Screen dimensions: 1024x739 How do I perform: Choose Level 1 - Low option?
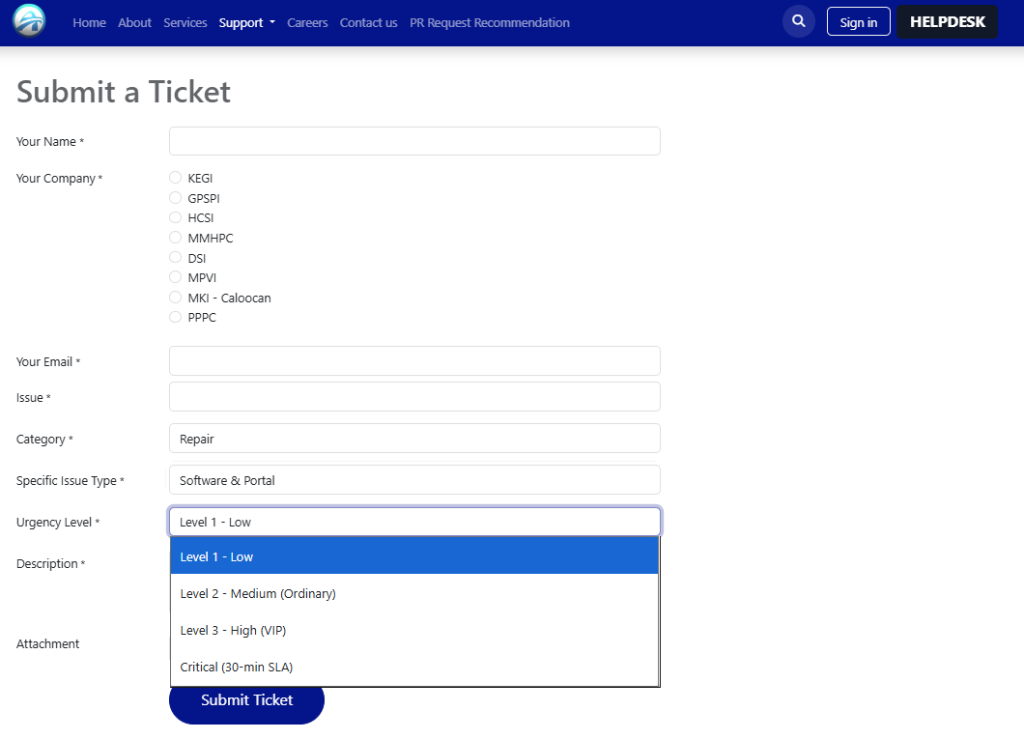pyautogui.click(x=414, y=556)
